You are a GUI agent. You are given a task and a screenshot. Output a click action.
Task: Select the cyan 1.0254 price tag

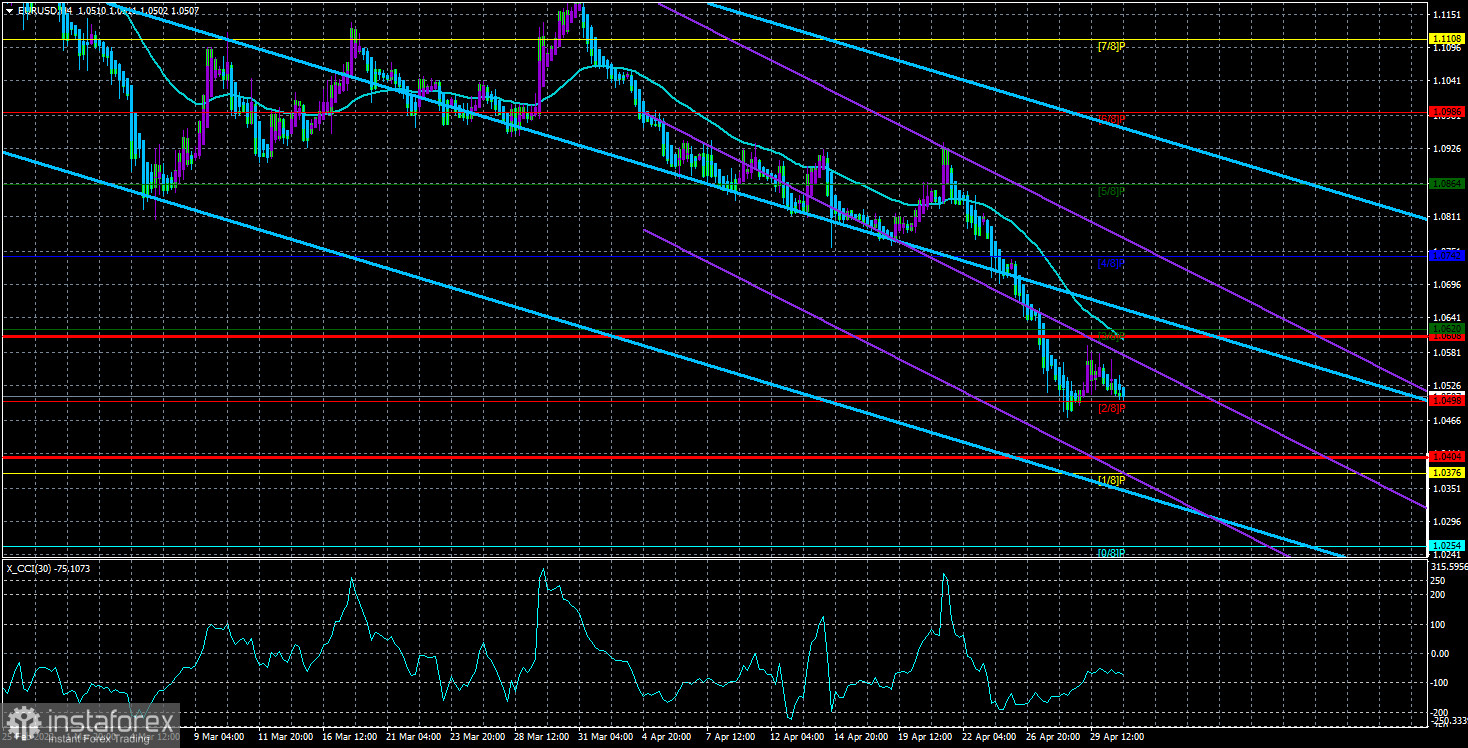click(1447, 546)
